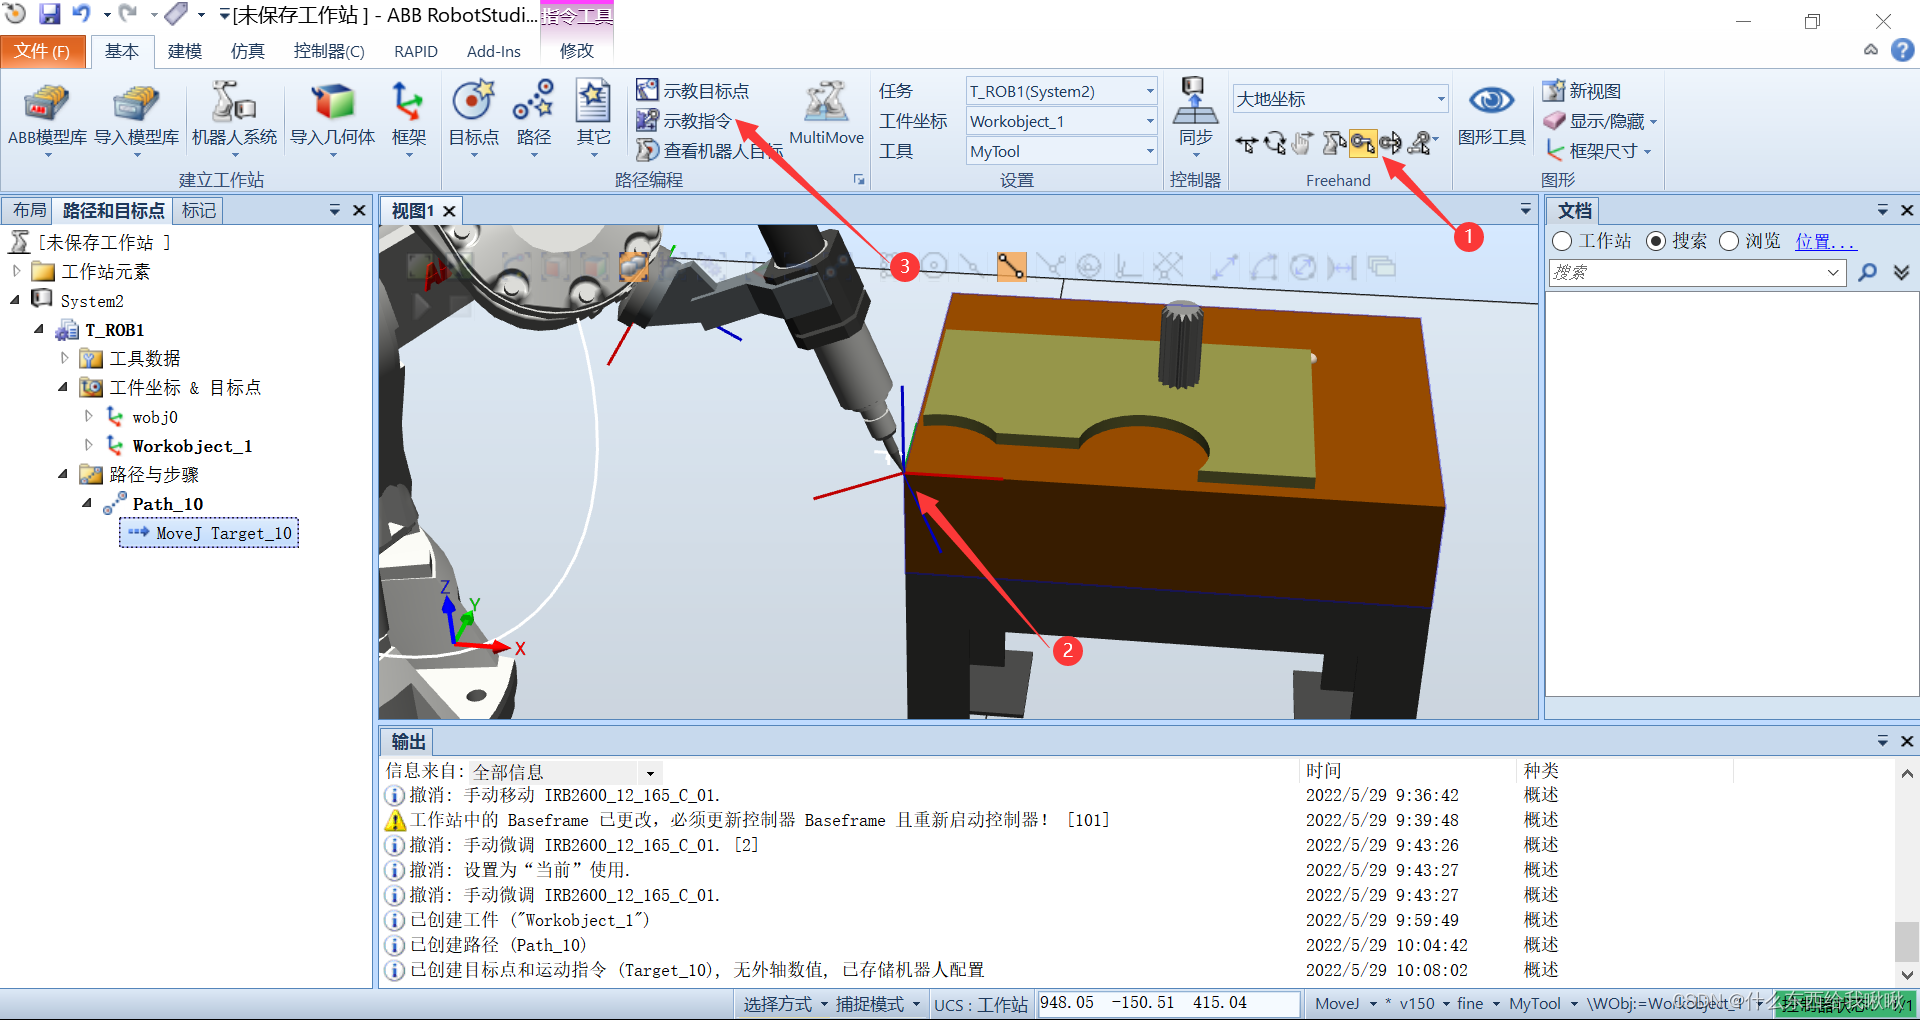Viewport: 1920px width, 1020px height.
Task: Open 选择方式 selection level menu
Action: point(785,1004)
